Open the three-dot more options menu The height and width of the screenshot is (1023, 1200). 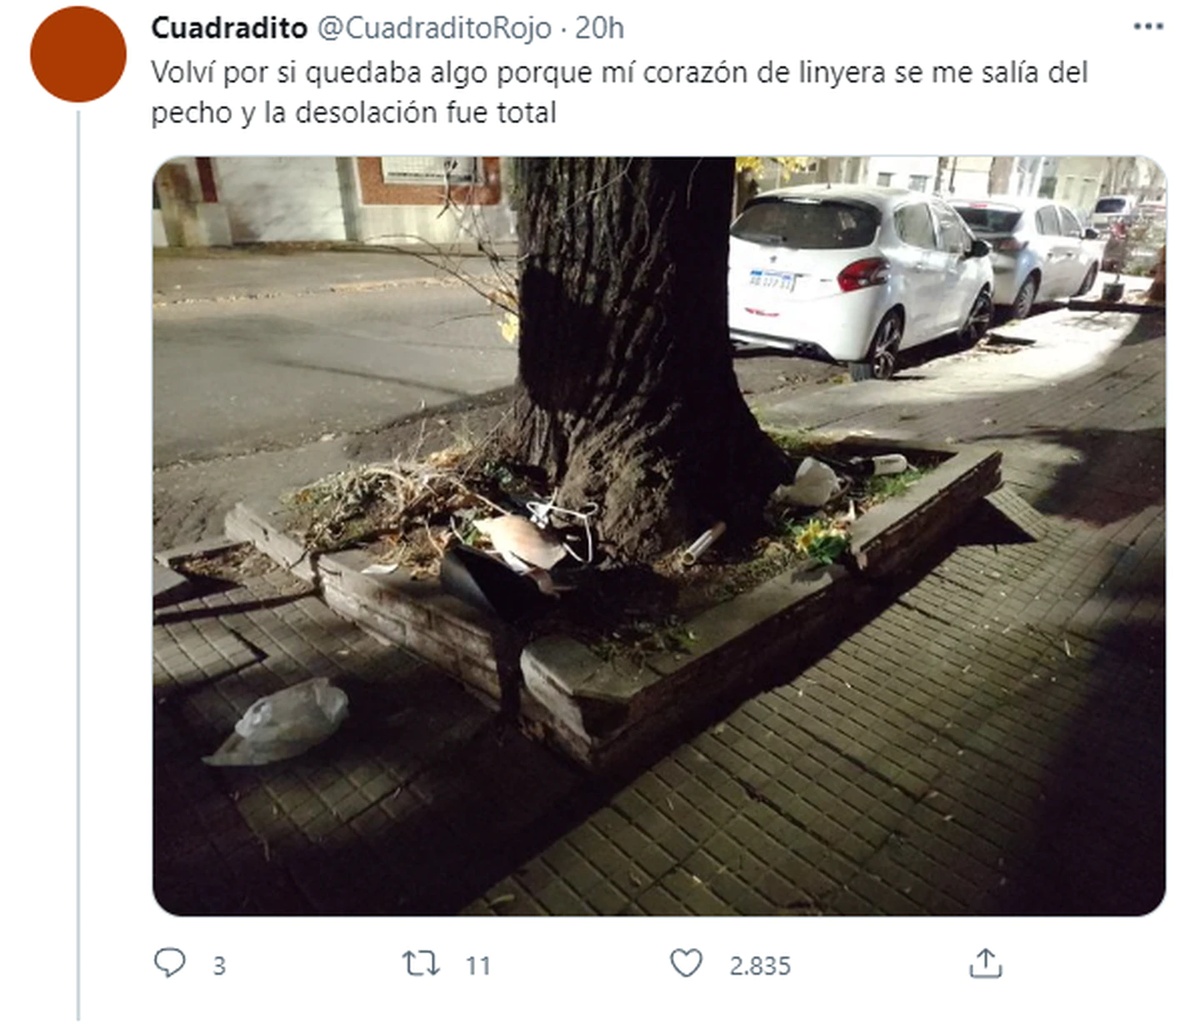pos(1148,27)
